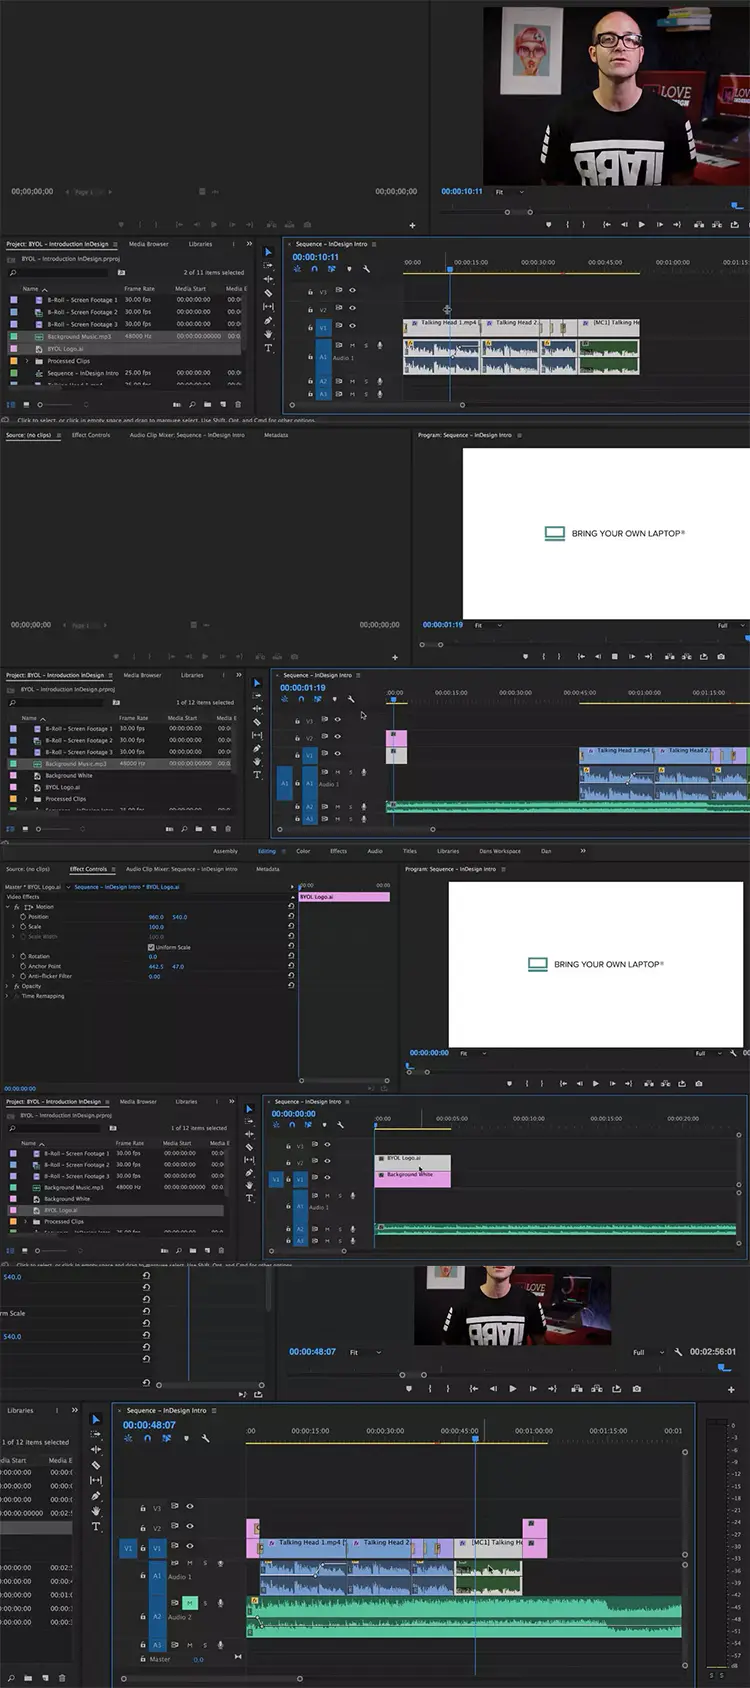Reset the Anchor Point parameter in Effect Controls
The width and height of the screenshot is (750, 1688).
(x=291, y=966)
